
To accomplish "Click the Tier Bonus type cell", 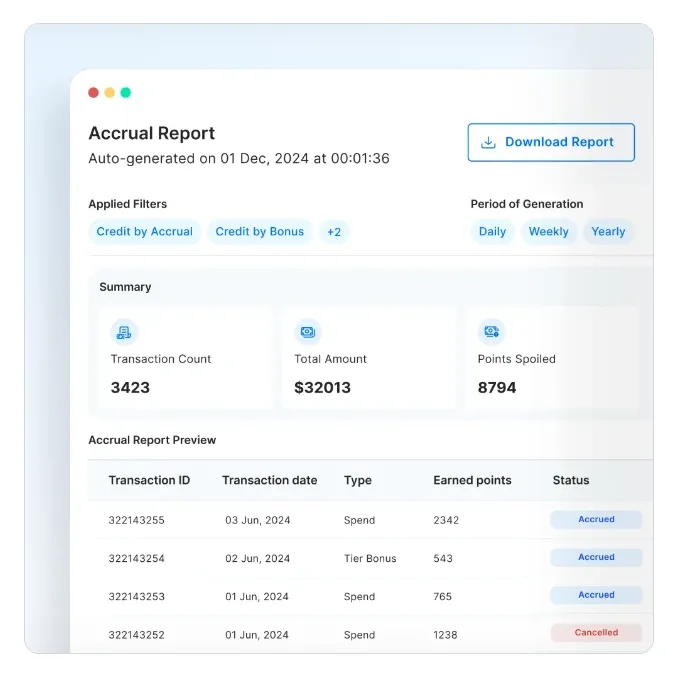I will click(x=370, y=558).
